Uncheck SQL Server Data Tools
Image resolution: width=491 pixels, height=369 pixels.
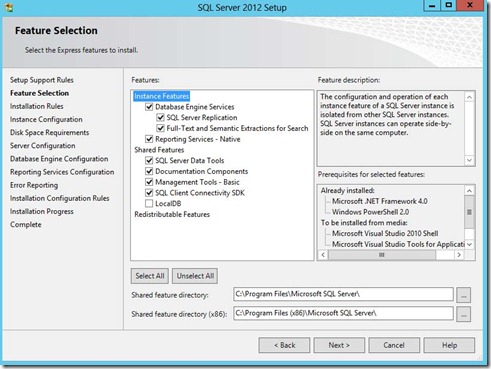click(149, 160)
